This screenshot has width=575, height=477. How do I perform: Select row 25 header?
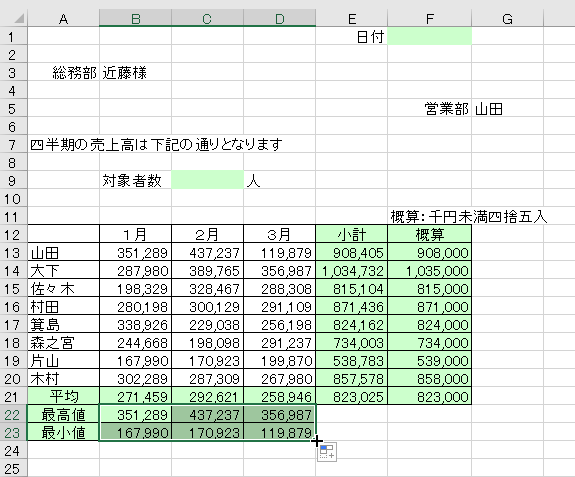click(x=13, y=468)
